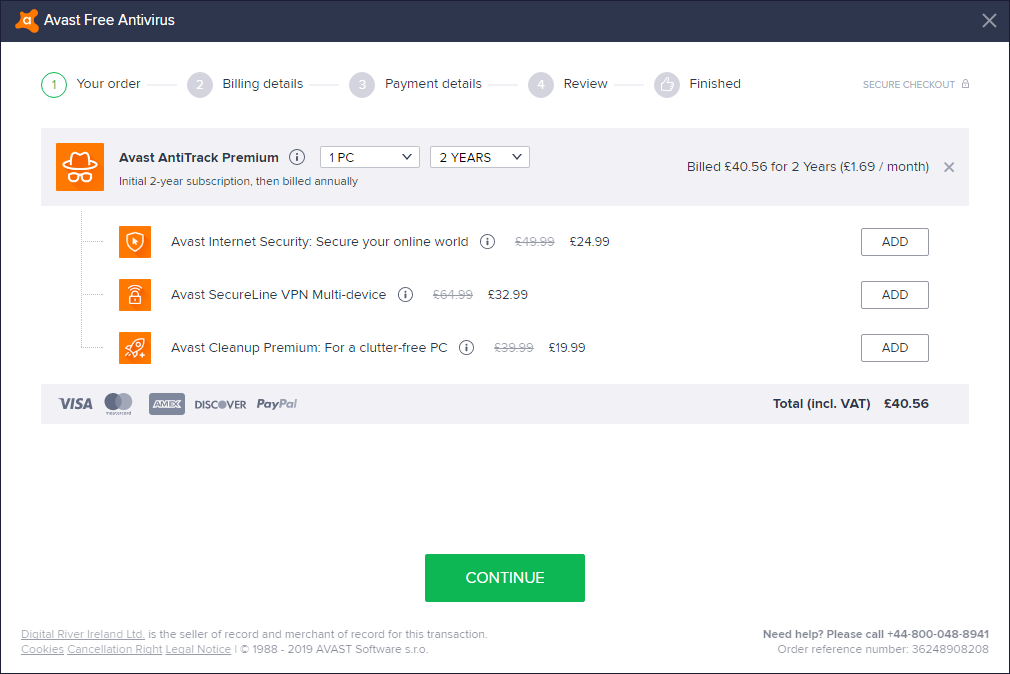The image size is (1010, 674).
Task: Go to Billing details step
Action: click(x=263, y=84)
